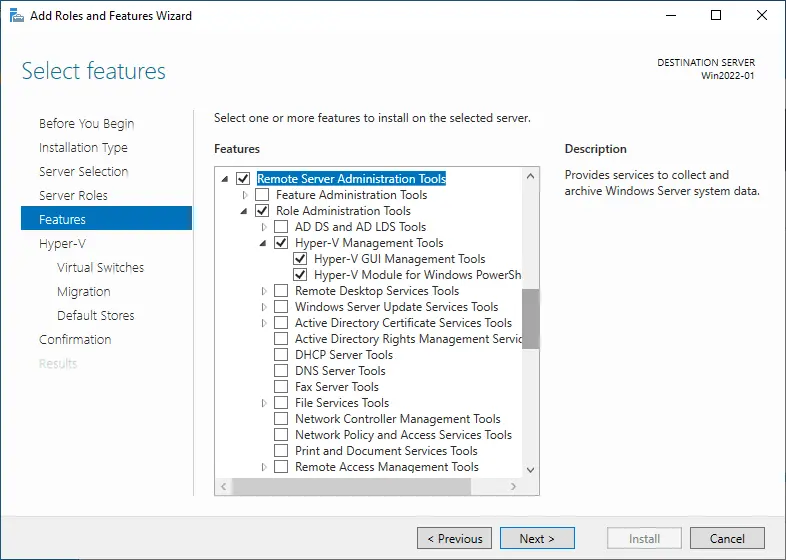Screen dimensions: 786x560
Task: Expand Remote Access Management Tools node
Action: pos(264,467)
